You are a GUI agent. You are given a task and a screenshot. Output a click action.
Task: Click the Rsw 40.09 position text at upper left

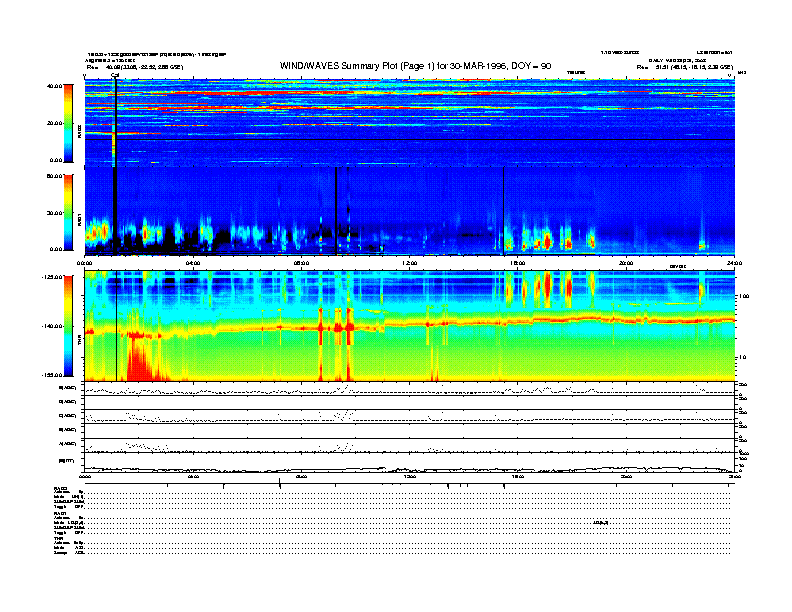tap(135, 67)
